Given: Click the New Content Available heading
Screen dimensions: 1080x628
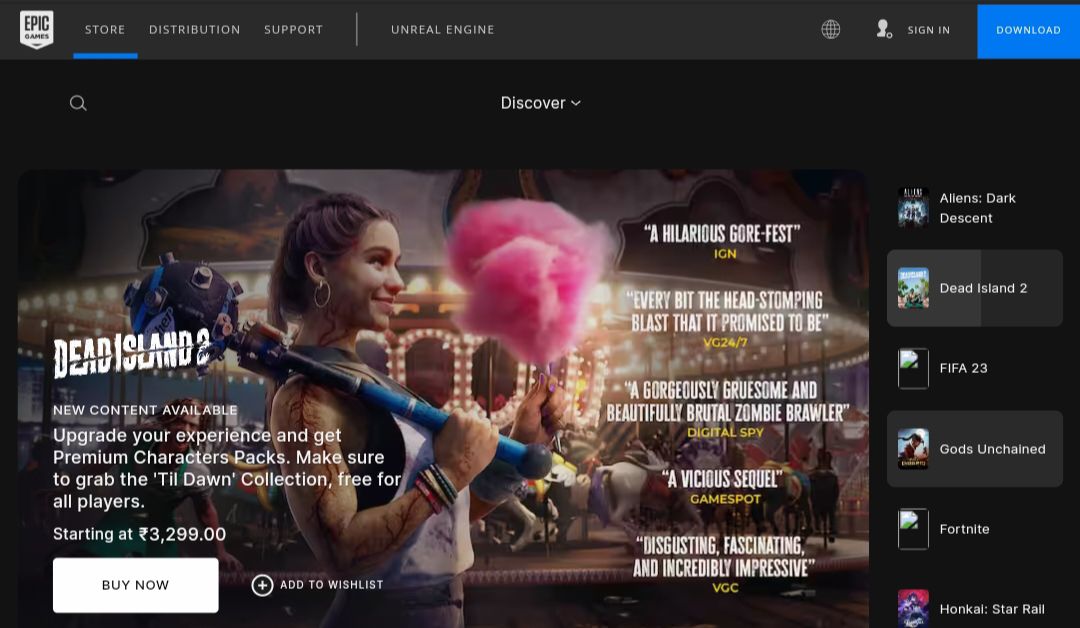Looking at the screenshot, I should 145,410.
